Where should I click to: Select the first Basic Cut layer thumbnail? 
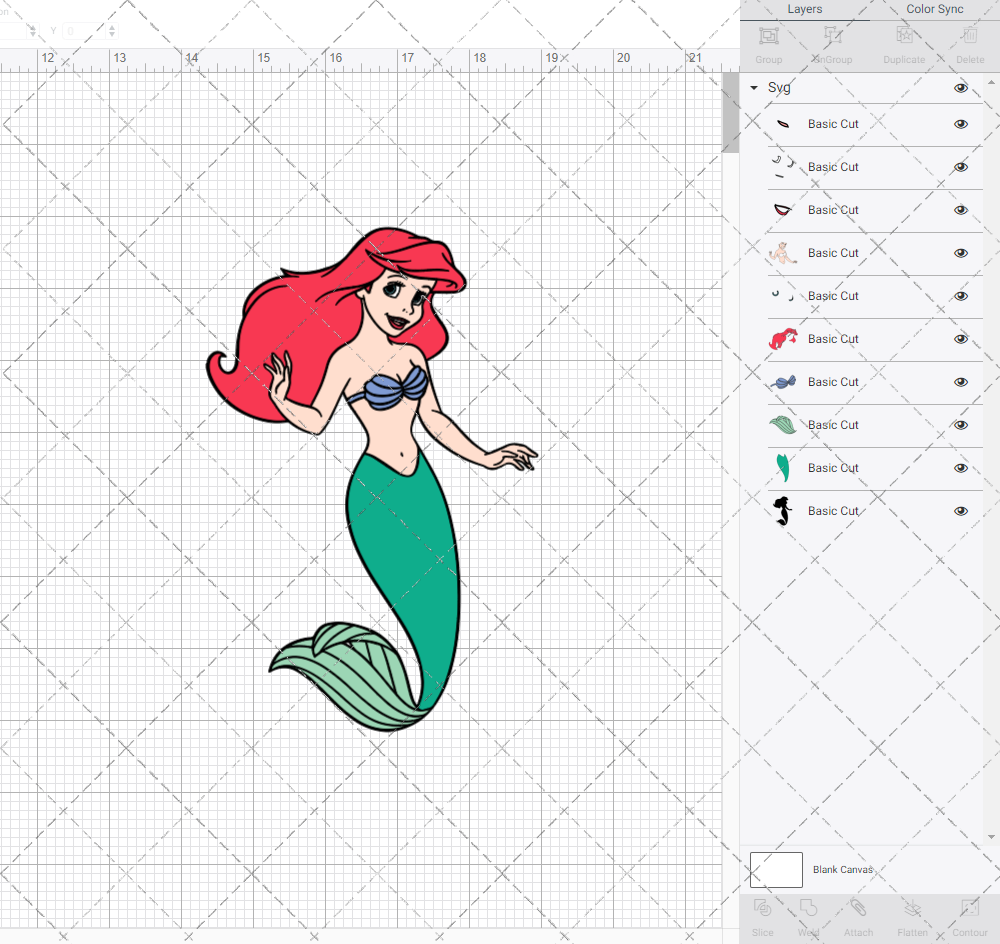click(x=783, y=124)
